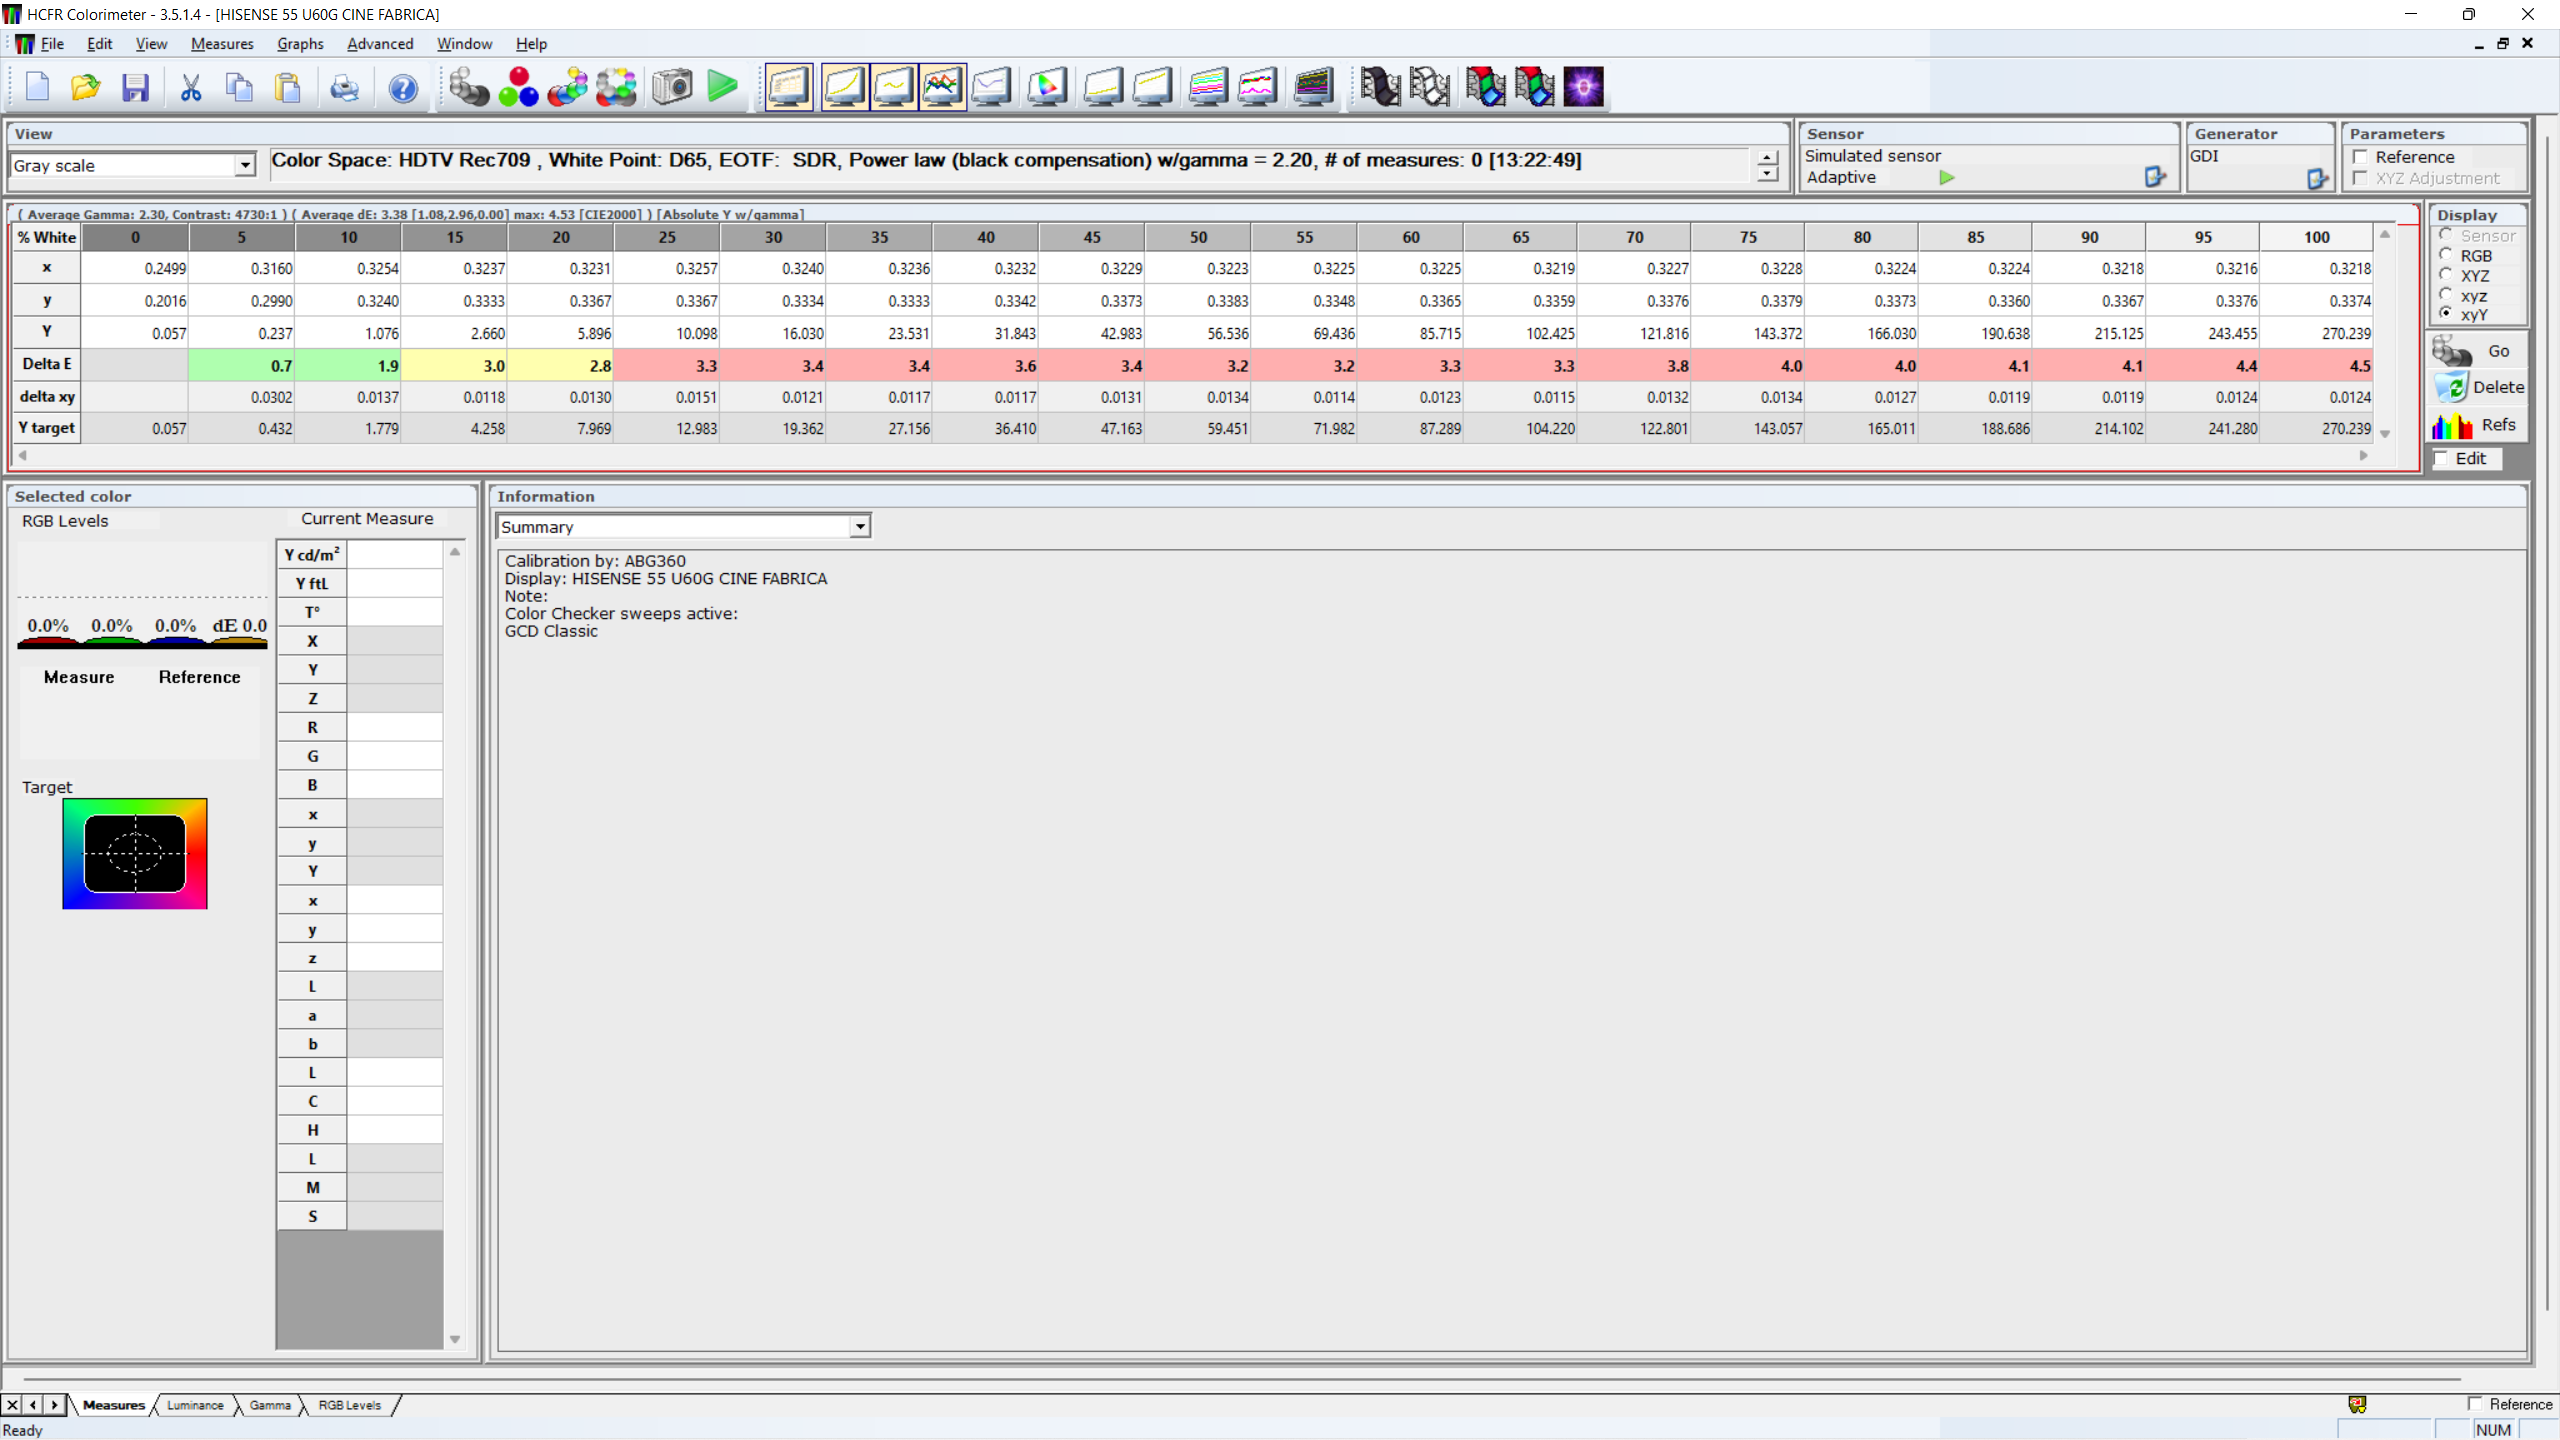Print using the printer icon

click(x=344, y=88)
